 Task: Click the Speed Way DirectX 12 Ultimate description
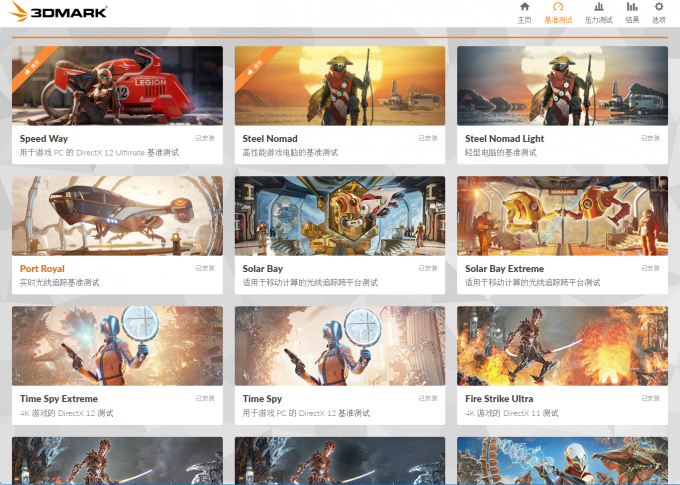[x=99, y=153]
